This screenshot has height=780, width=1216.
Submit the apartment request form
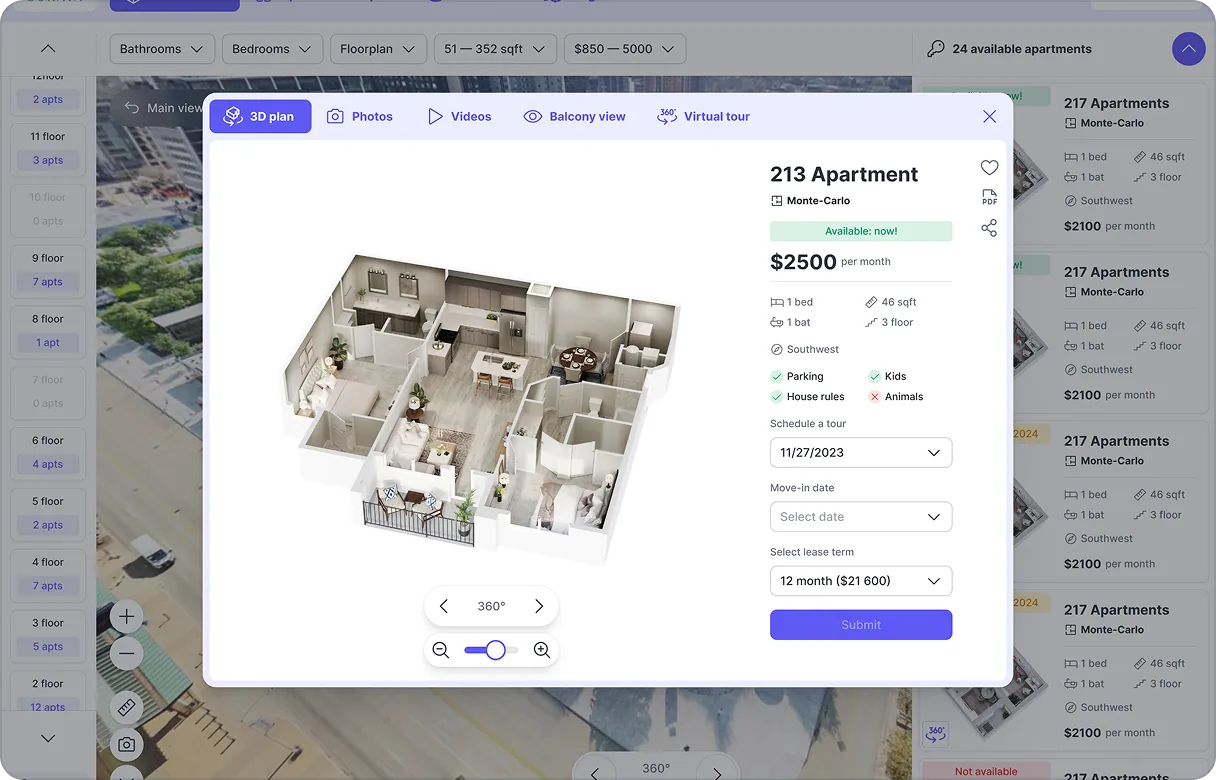click(861, 624)
